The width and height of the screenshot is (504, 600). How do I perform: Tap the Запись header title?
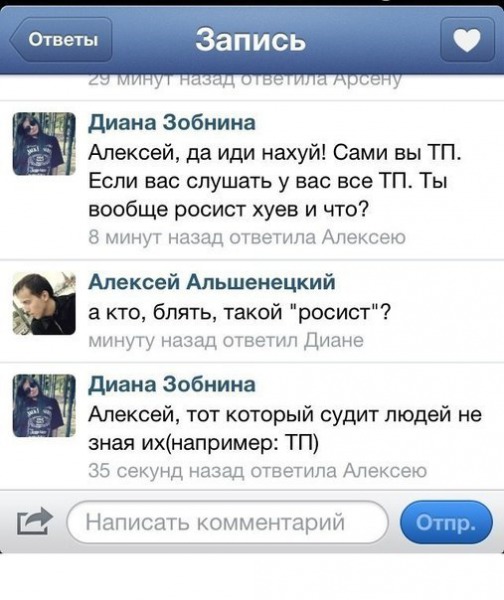(x=251, y=40)
